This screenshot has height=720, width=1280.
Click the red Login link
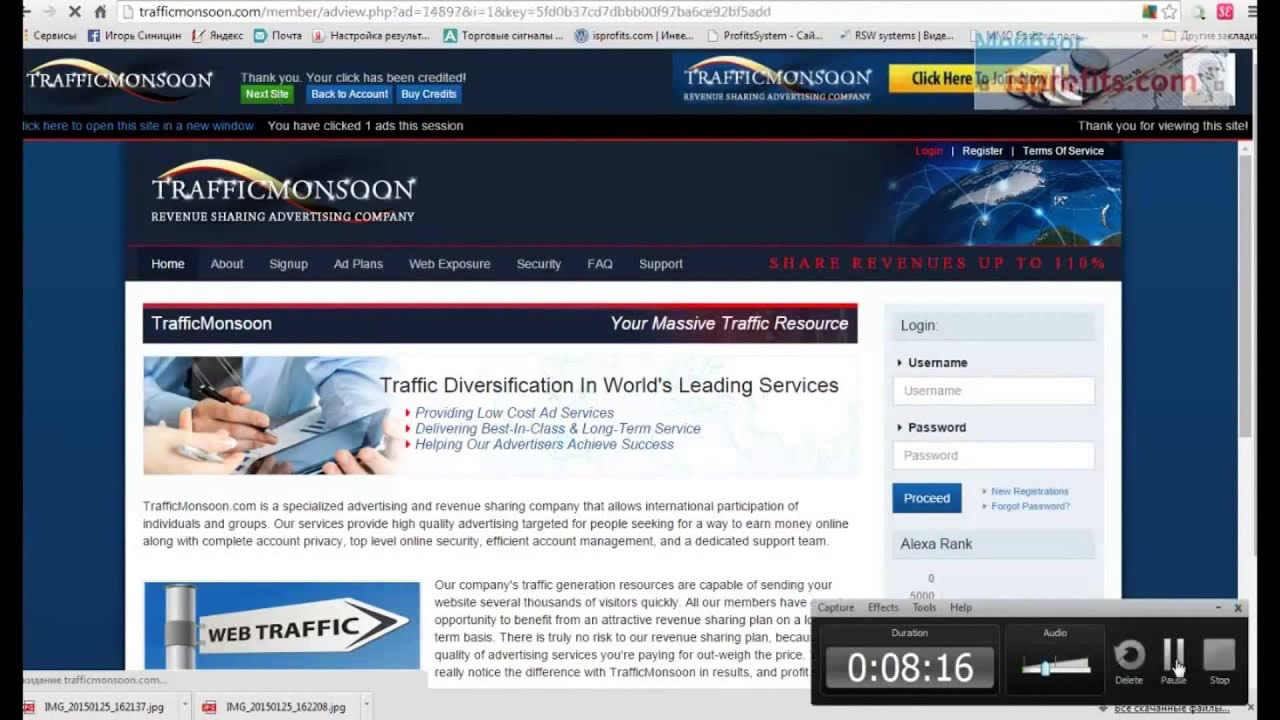tap(929, 151)
